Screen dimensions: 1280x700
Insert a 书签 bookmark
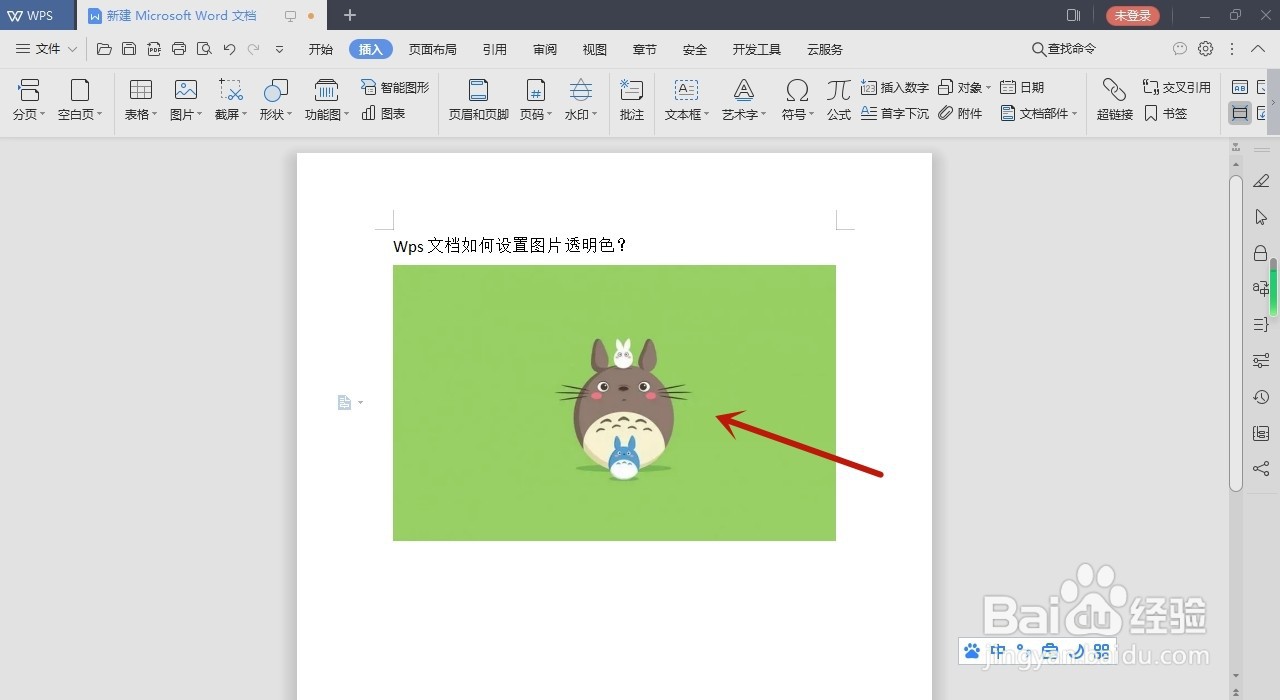(x=1166, y=113)
